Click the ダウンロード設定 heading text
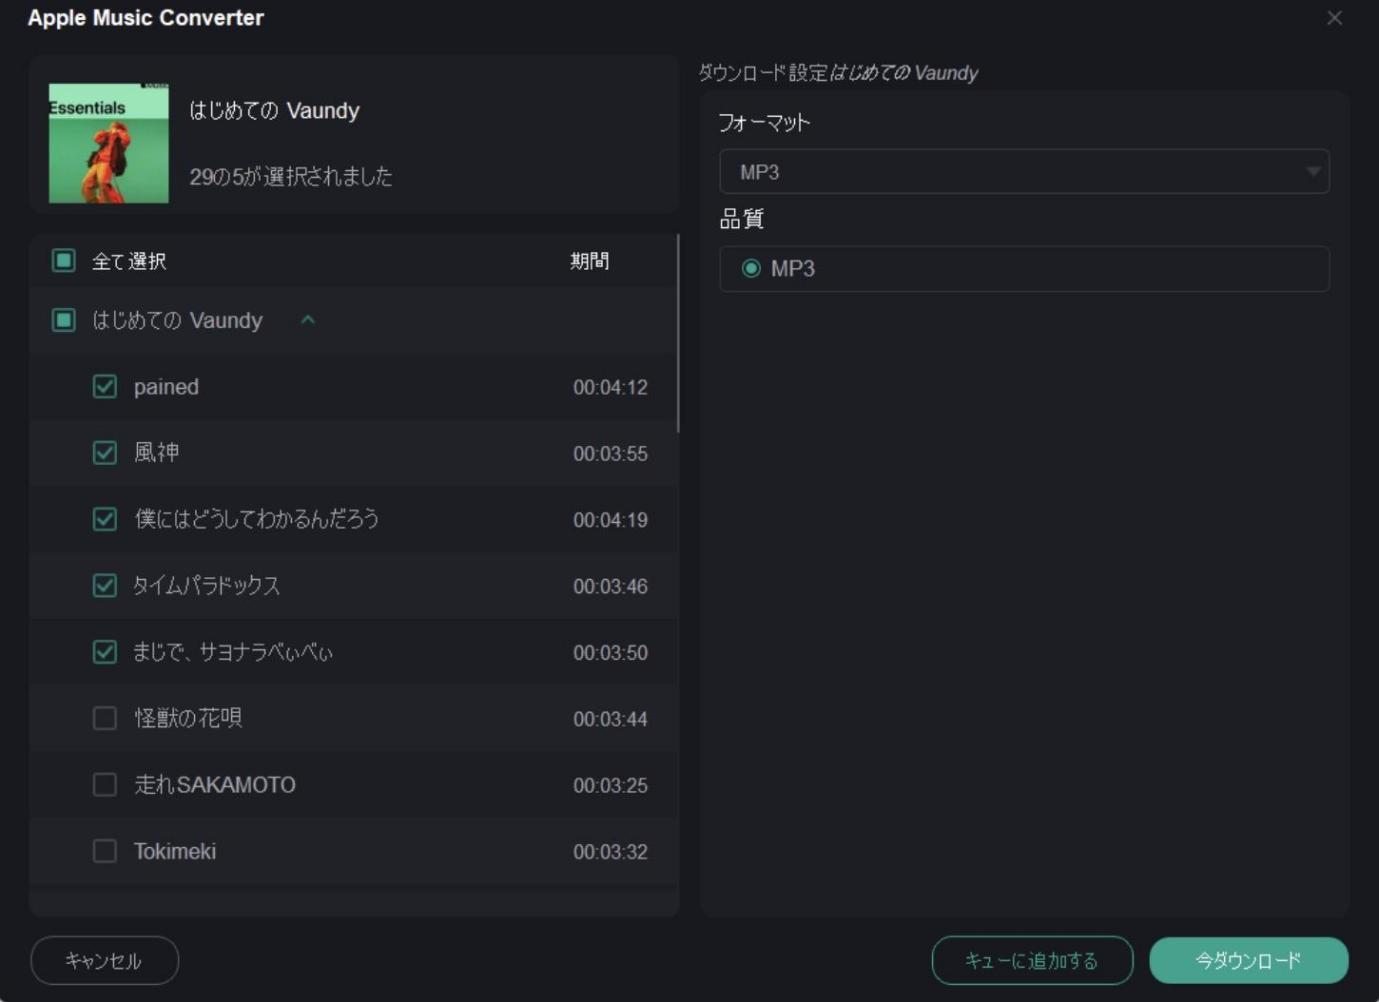The image size is (1379, 1002). [763, 73]
